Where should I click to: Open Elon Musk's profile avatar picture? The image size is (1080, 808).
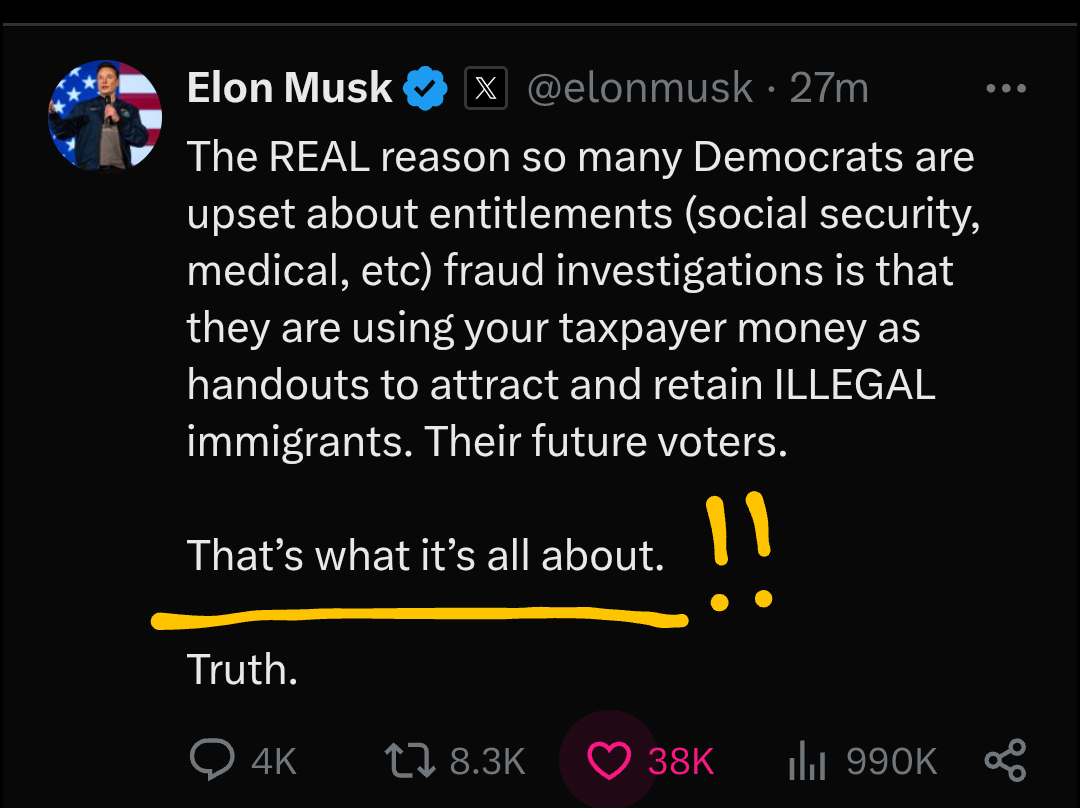coord(105,116)
